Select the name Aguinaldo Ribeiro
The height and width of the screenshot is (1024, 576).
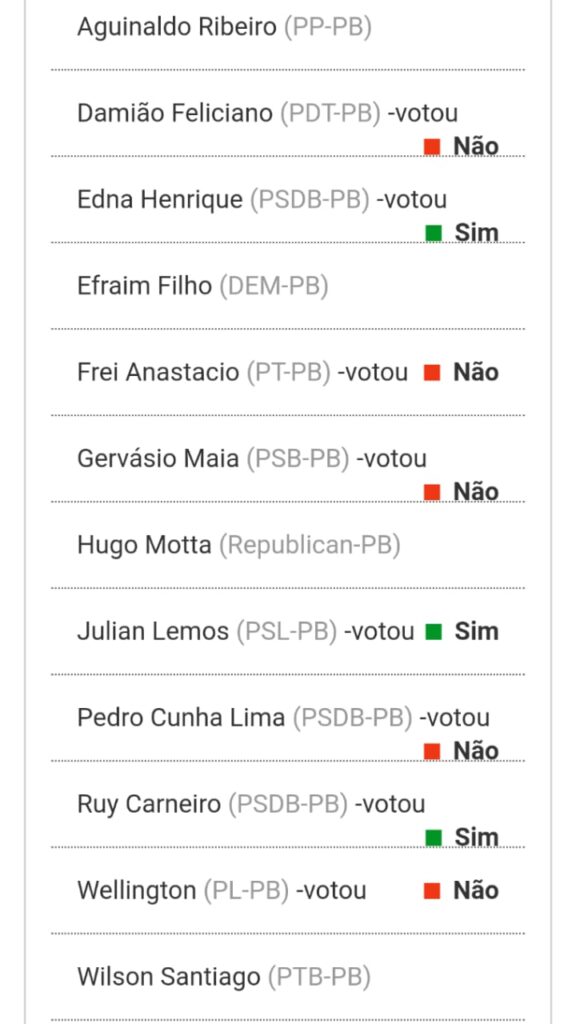(176, 28)
